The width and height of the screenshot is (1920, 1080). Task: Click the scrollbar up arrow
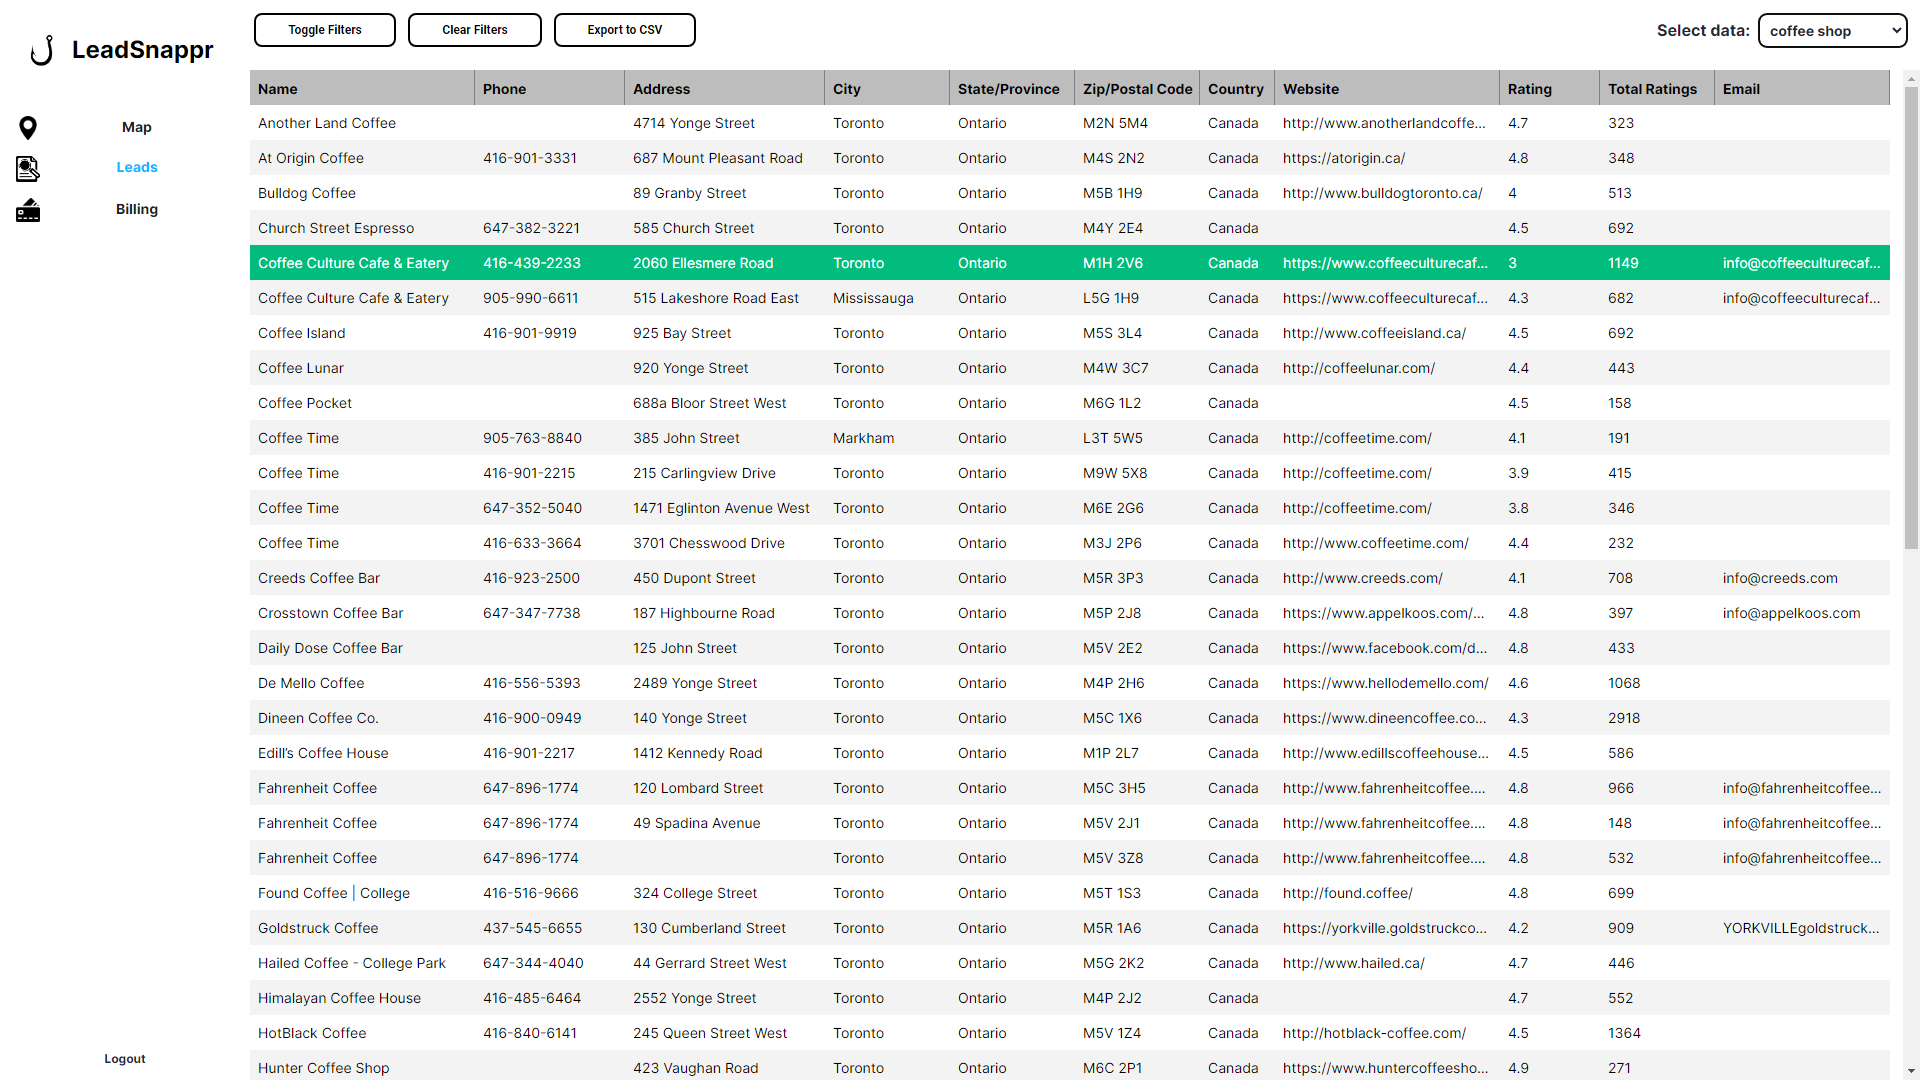pyautogui.click(x=1911, y=78)
